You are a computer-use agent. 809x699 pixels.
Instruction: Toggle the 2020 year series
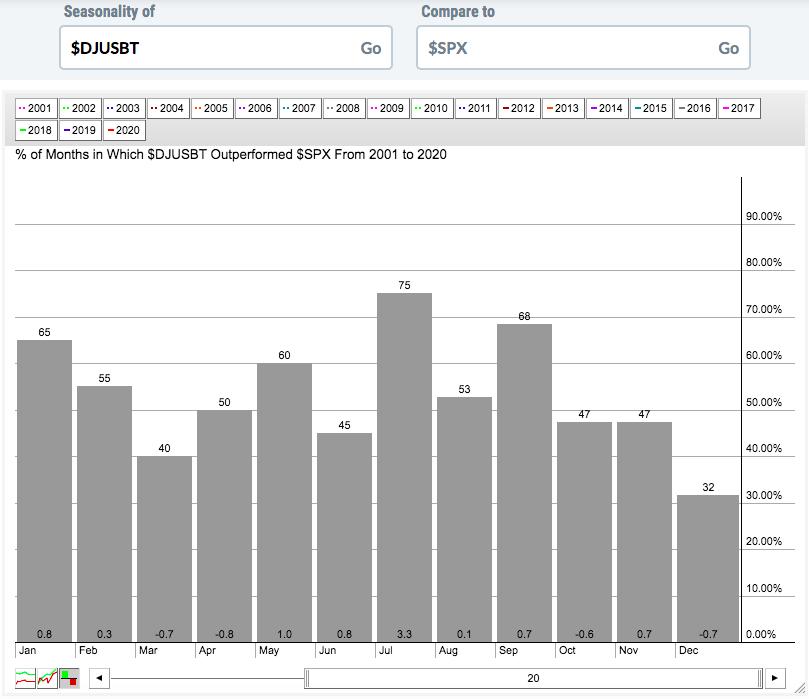click(x=123, y=130)
